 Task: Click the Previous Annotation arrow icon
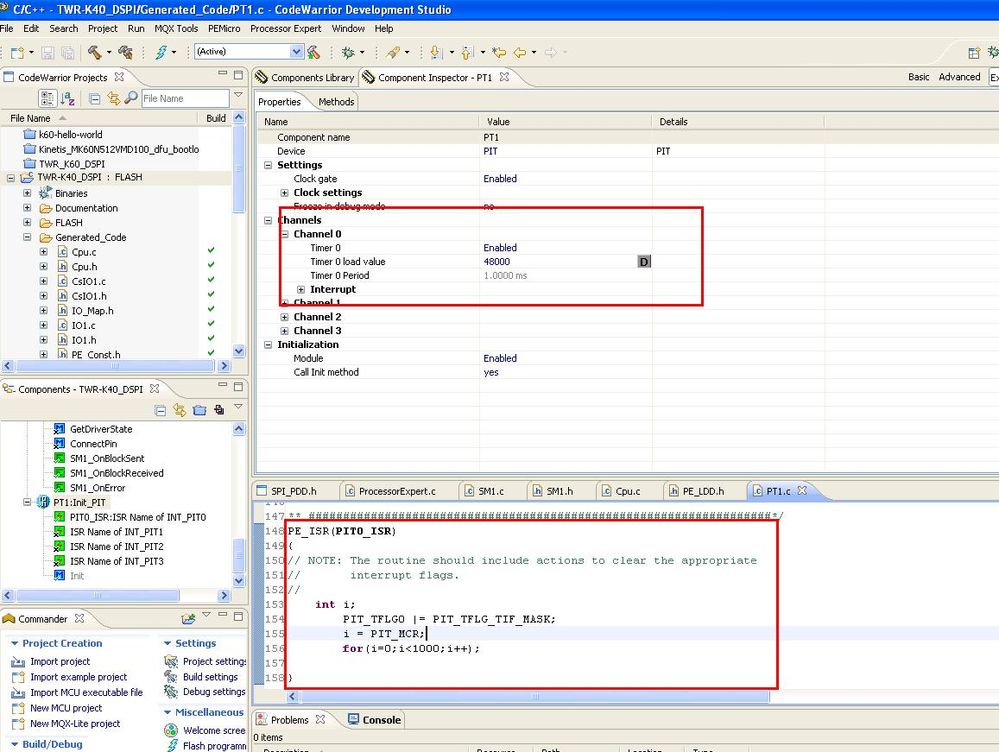click(x=467, y=52)
